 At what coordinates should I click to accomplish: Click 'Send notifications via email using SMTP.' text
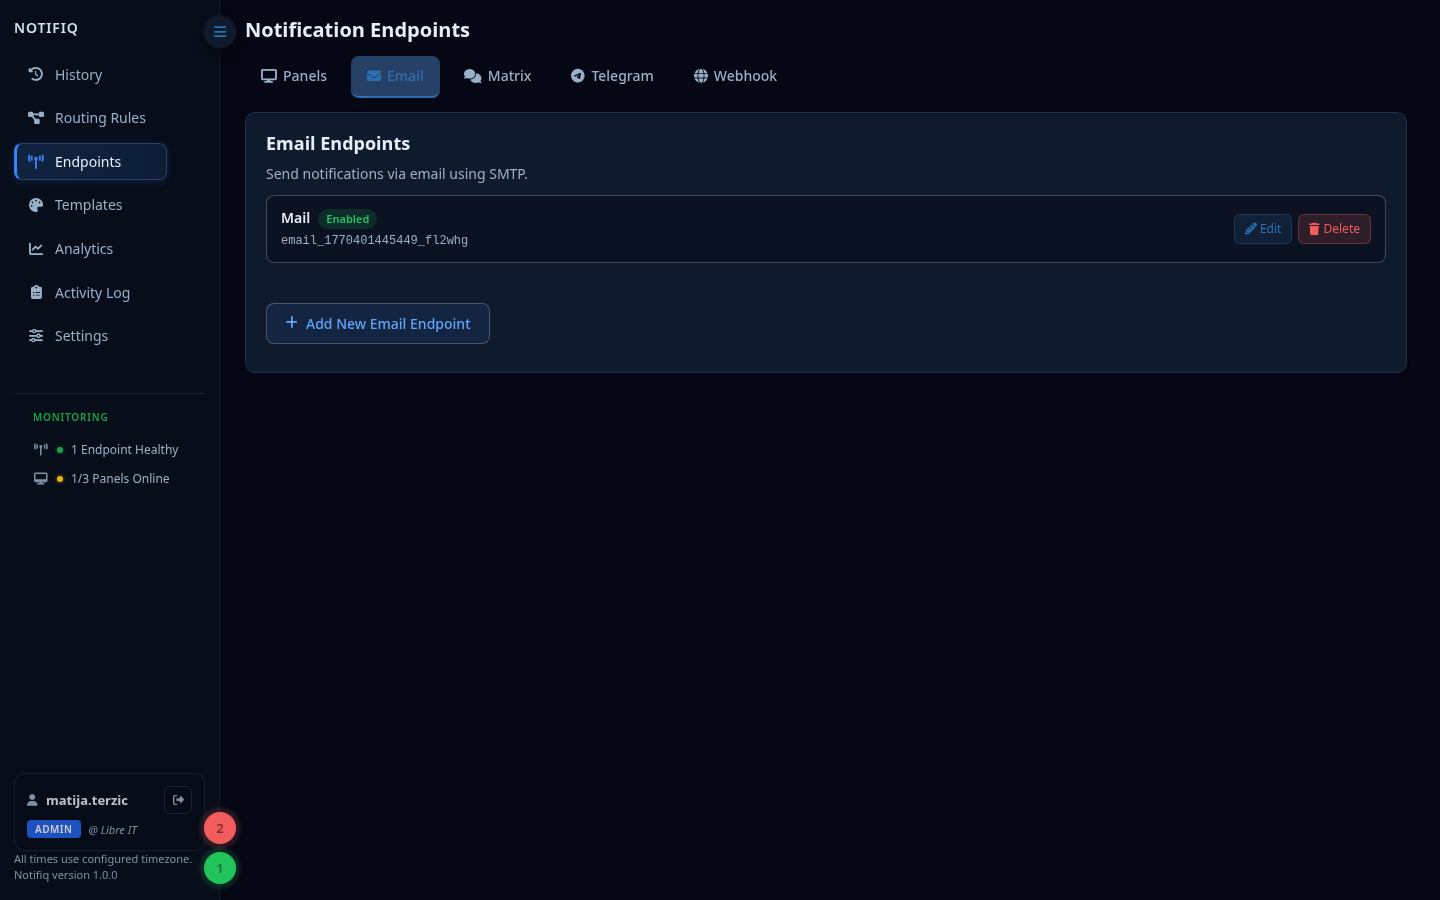[397, 174]
